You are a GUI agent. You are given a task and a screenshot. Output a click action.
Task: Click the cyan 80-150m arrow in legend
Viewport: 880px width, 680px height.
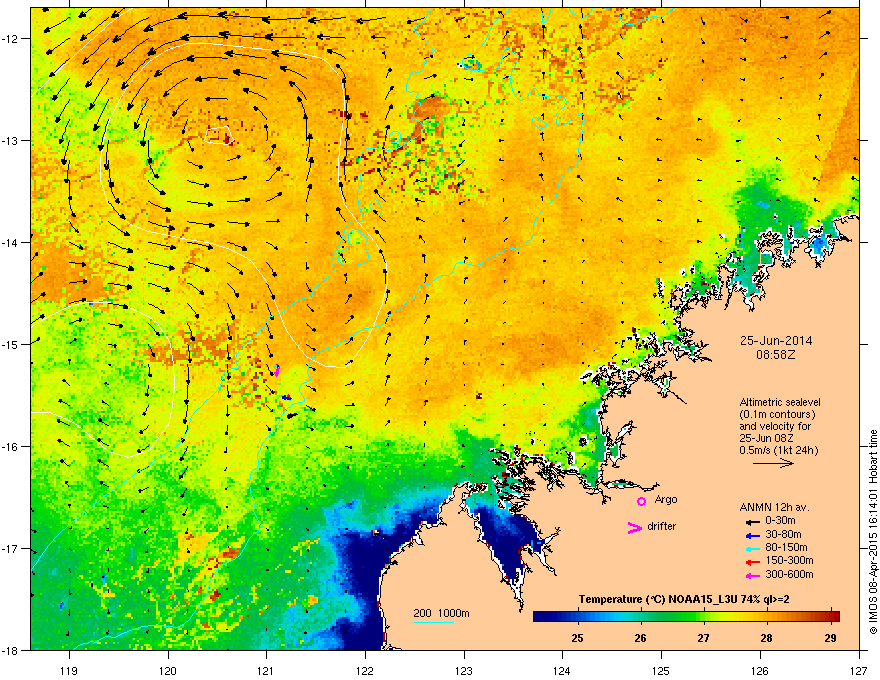coord(752,549)
